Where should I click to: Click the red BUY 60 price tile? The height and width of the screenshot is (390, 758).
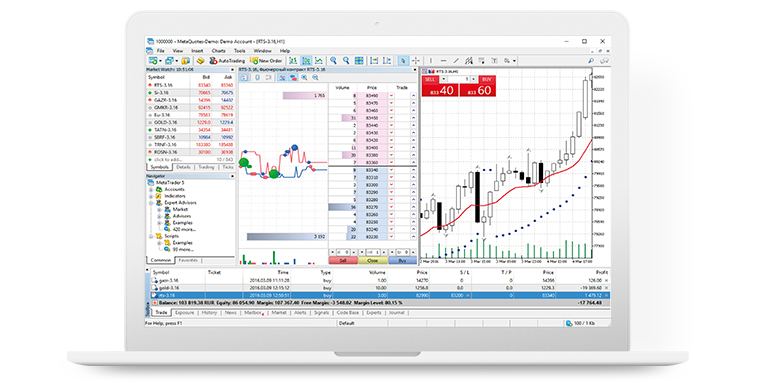478,90
